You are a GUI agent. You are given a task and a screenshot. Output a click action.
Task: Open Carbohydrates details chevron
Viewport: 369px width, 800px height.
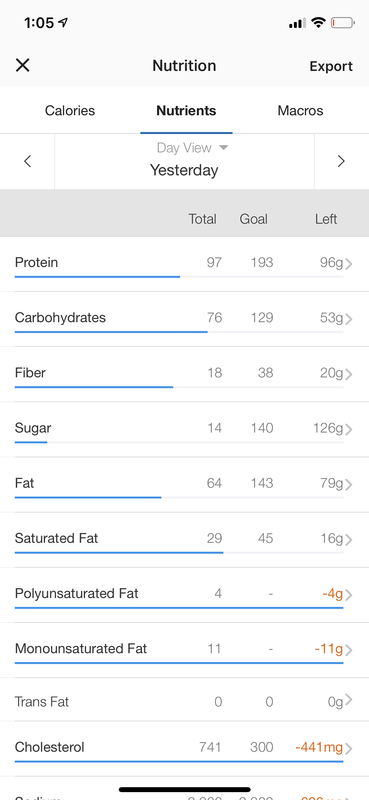pos(349,319)
